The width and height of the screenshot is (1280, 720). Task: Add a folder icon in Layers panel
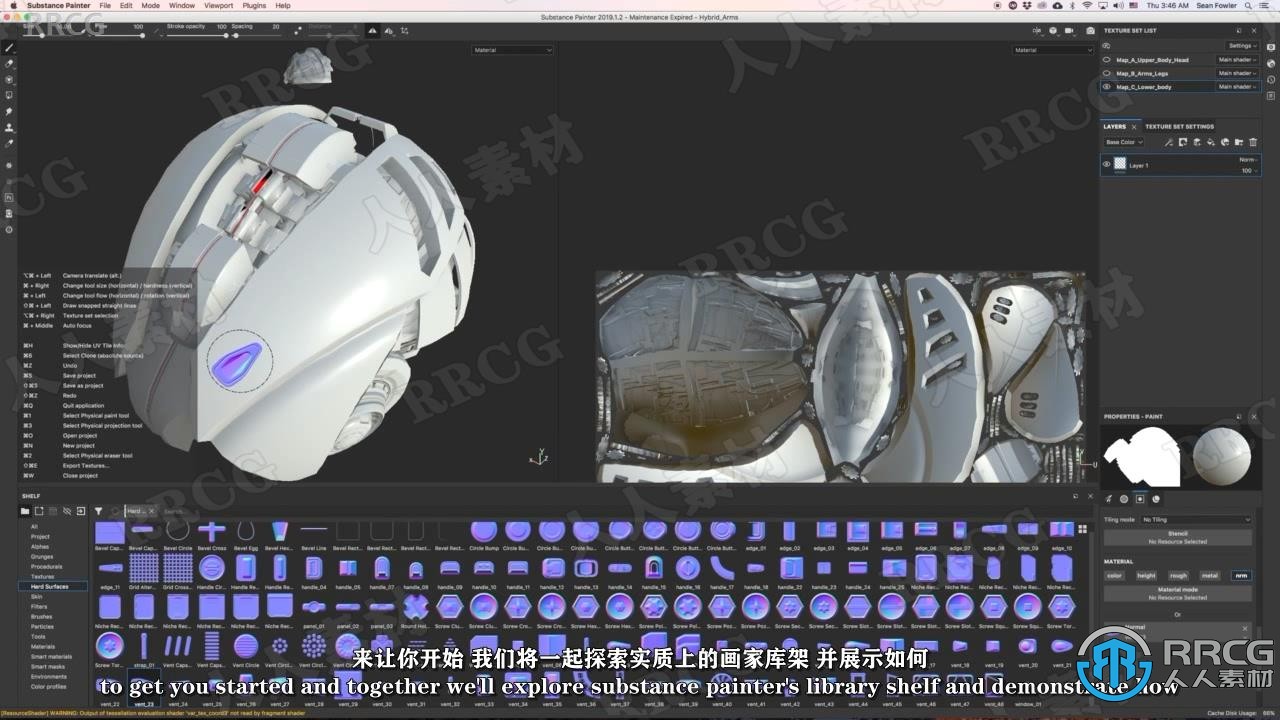1238,142
